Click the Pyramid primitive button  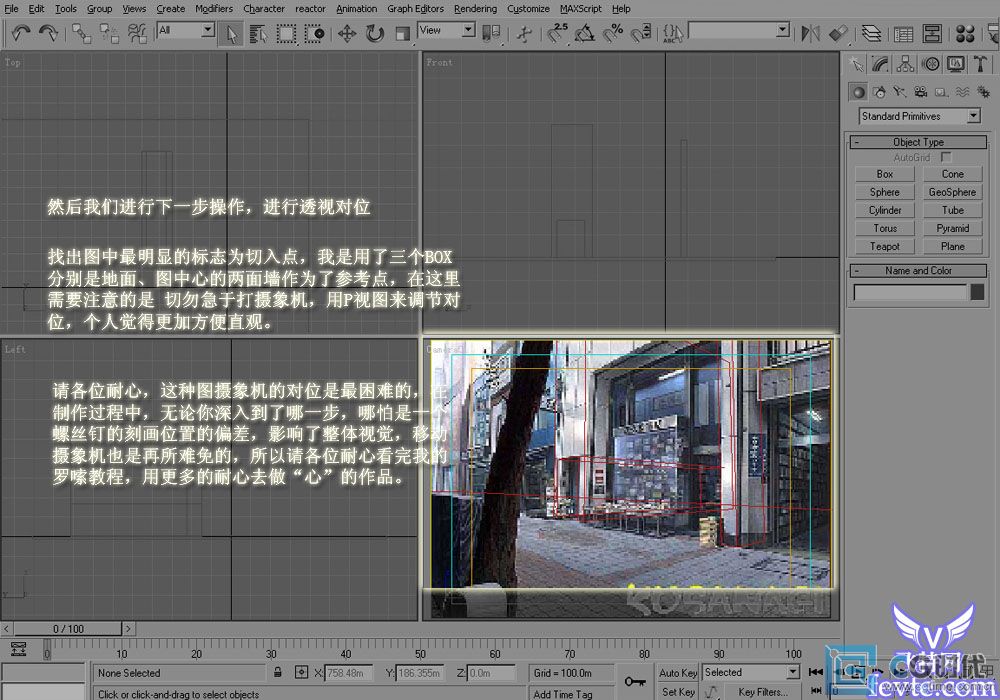[953, 228]
